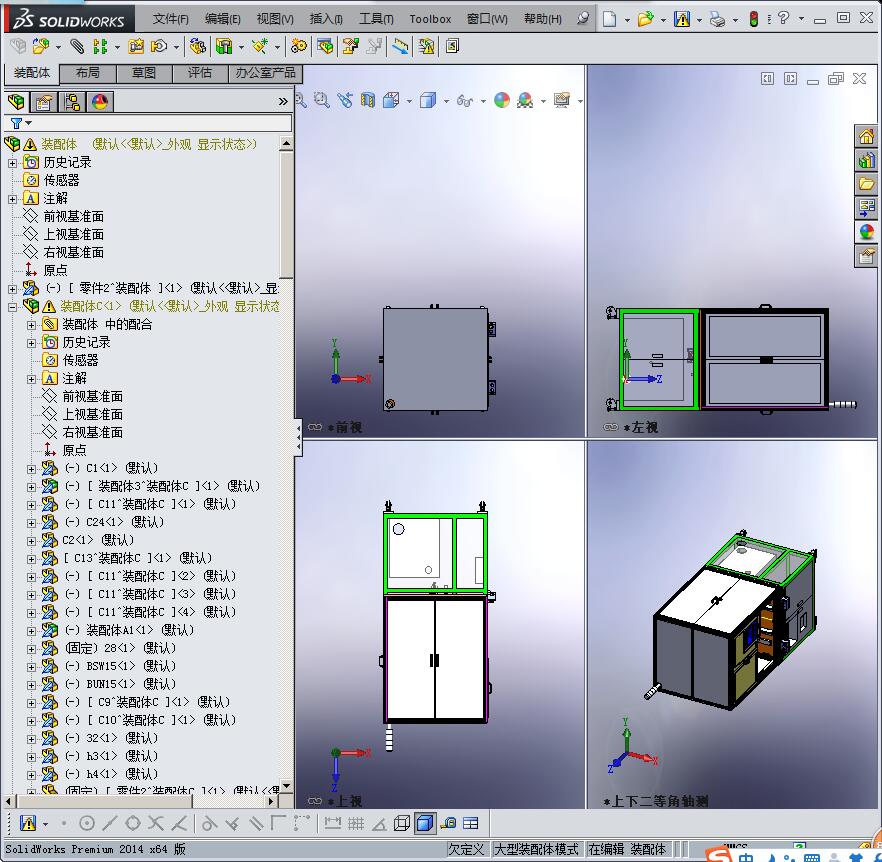Screen dimensions: 882x862
Task: Click the Apply Scene icon
Action: point(525,100)
